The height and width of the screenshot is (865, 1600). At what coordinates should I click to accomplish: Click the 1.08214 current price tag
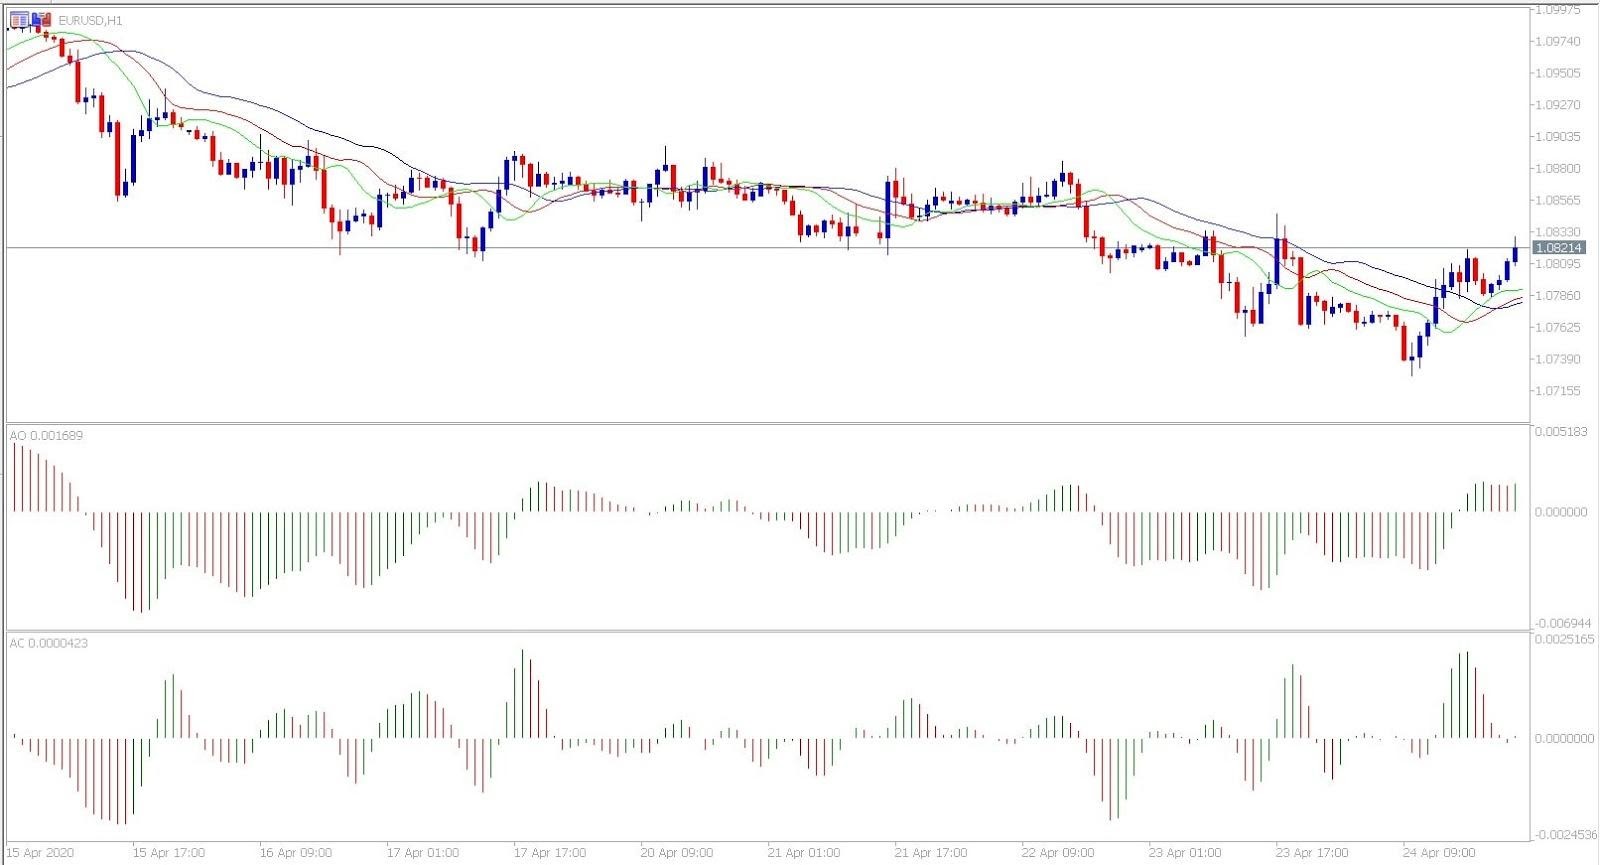(1560, 248)
